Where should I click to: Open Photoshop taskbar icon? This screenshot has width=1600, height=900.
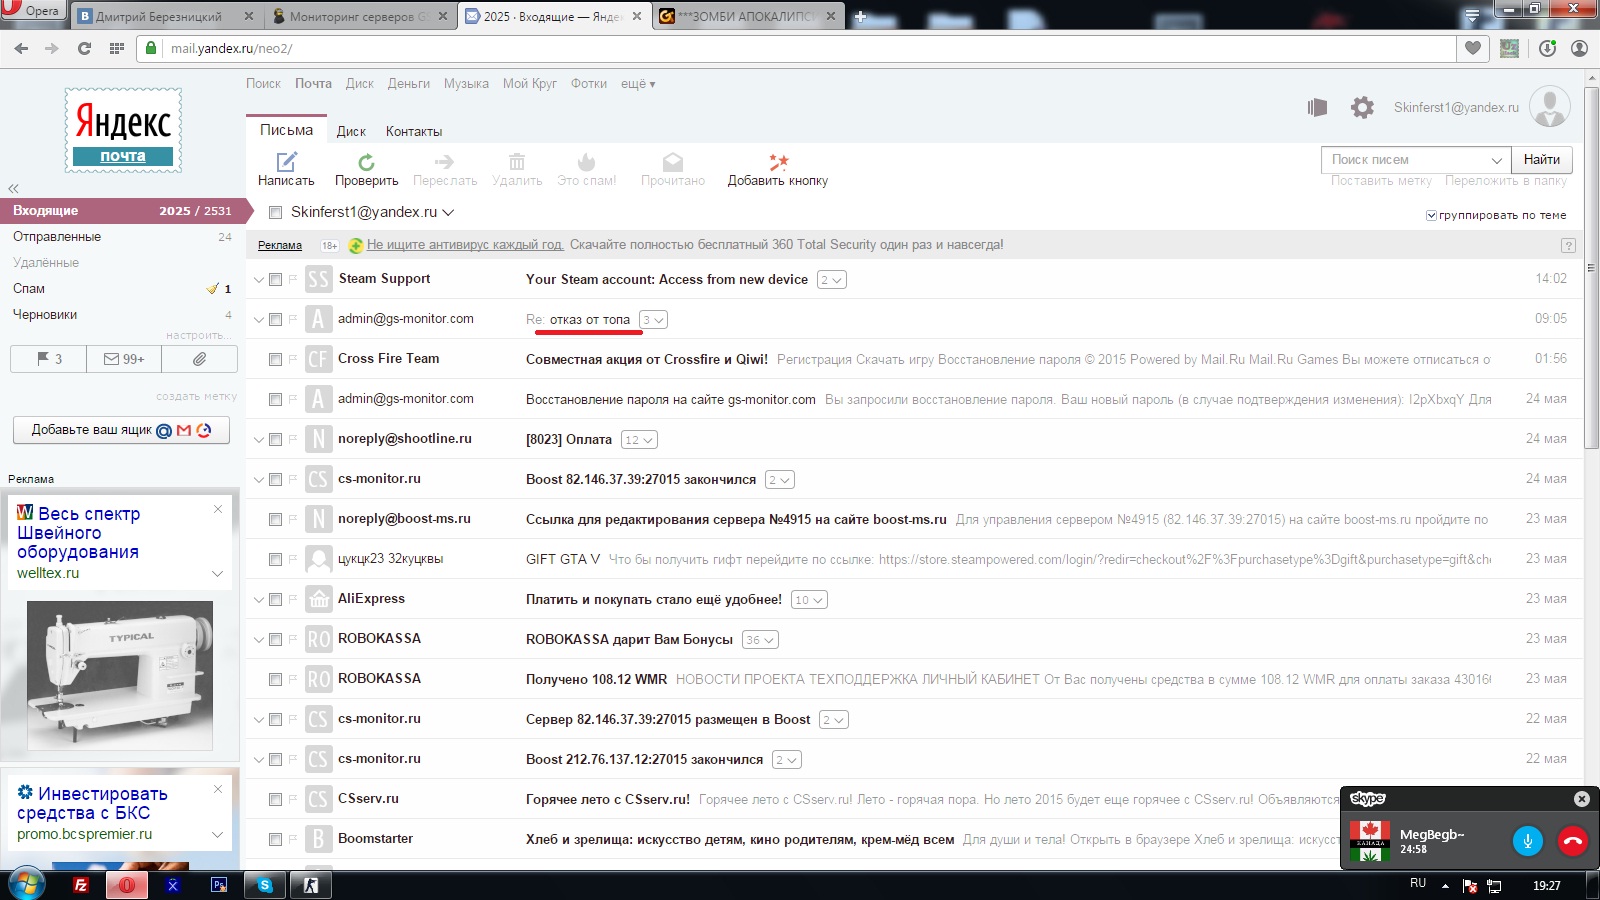219,885
